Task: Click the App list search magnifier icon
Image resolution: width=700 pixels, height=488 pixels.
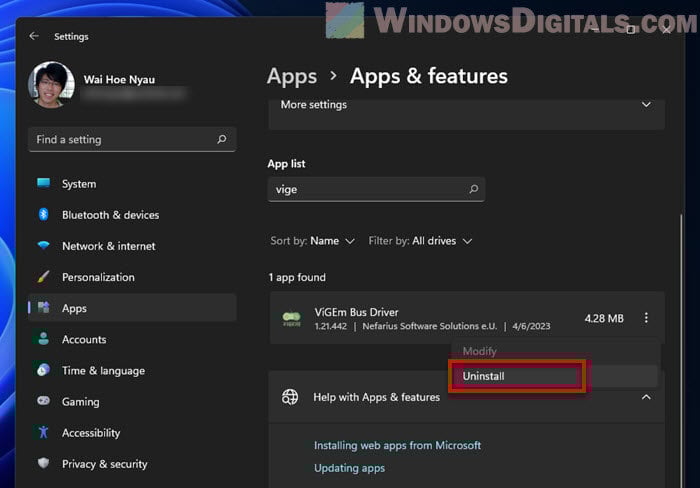Action: (474, 189)
